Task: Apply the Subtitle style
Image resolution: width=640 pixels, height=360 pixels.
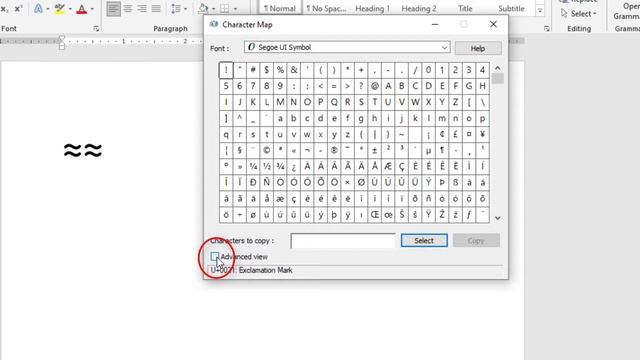Action: pyautogui.click(x=511, y=8)
